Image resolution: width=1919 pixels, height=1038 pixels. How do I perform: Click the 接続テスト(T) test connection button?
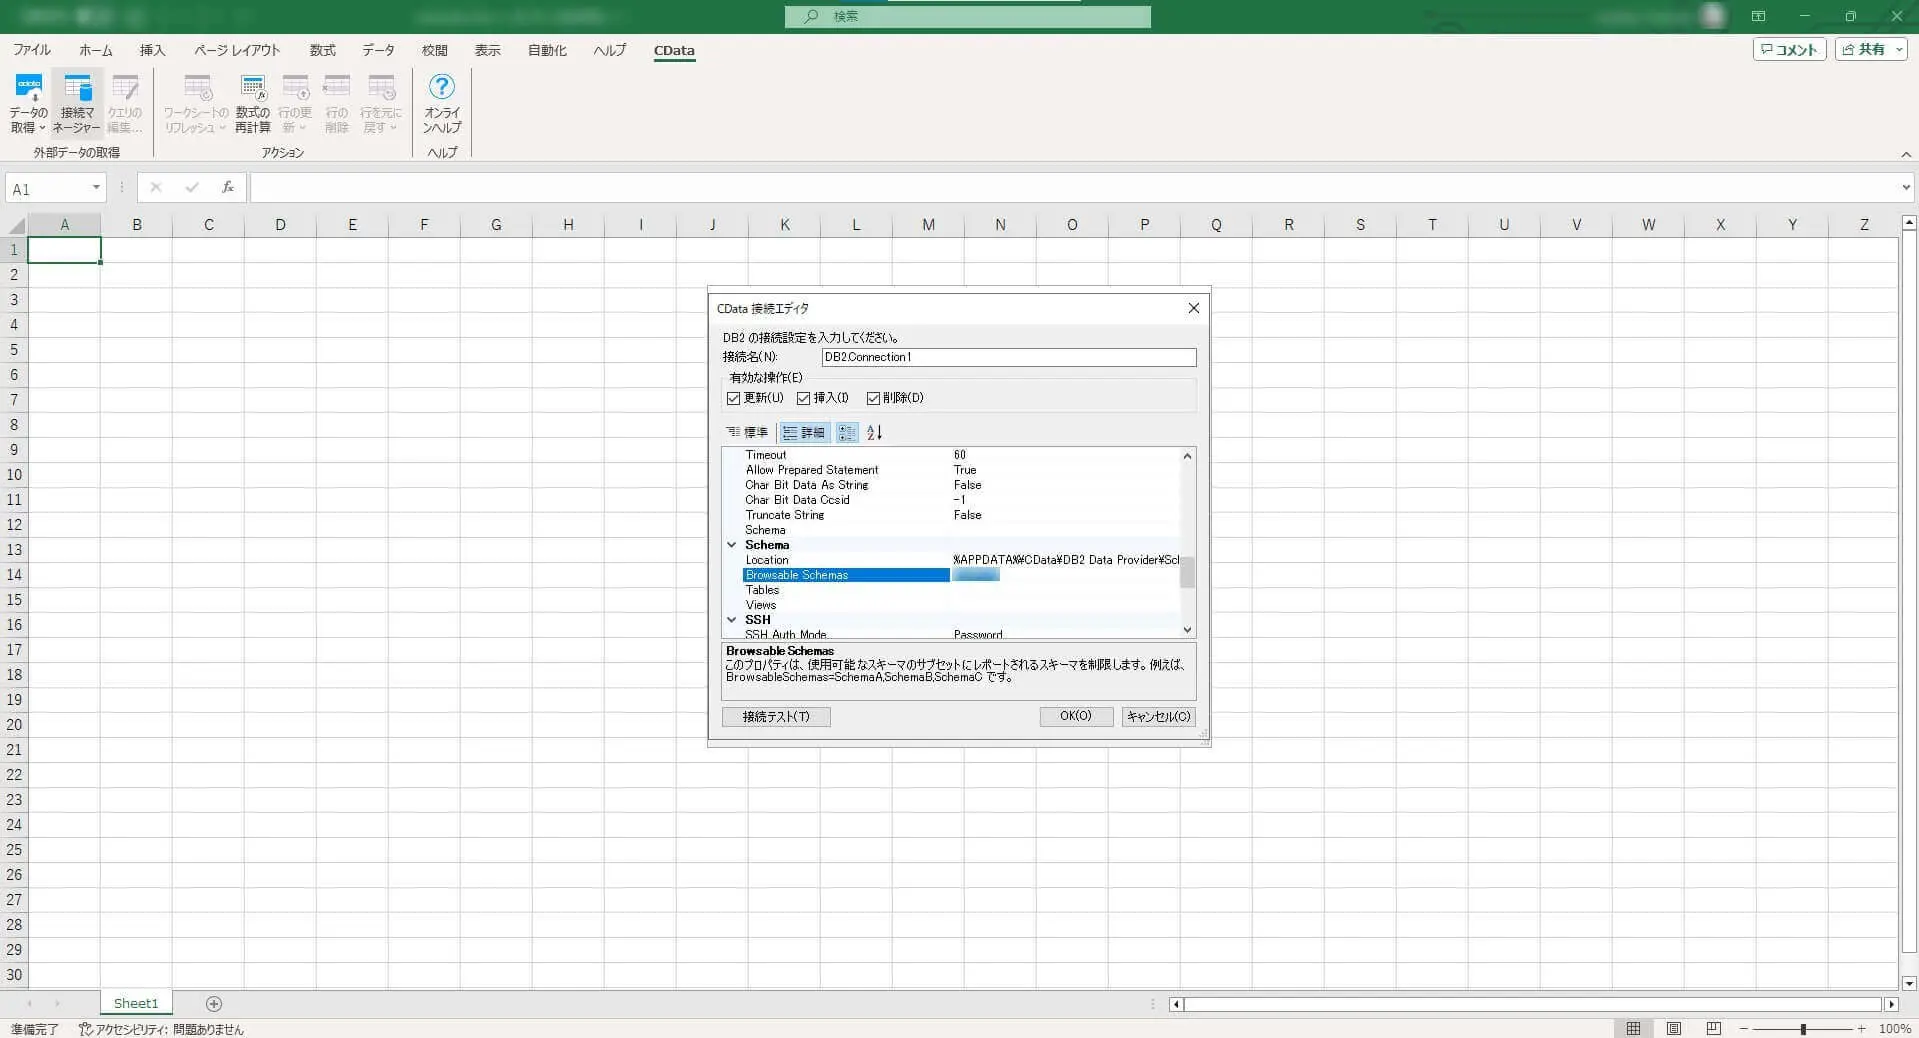tap(776, 716)
